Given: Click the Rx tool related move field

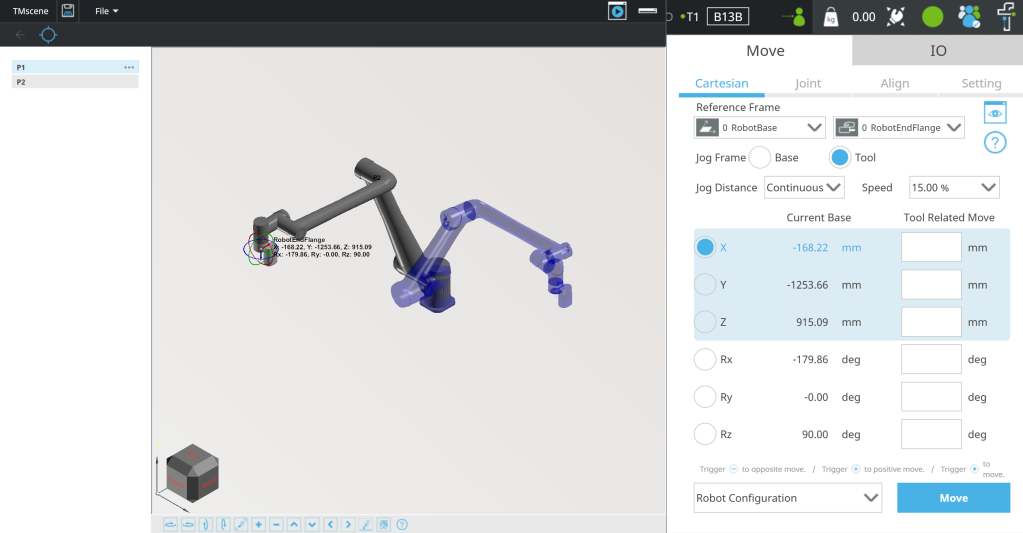Looking at the screenshot, I should tap(931, 359).
